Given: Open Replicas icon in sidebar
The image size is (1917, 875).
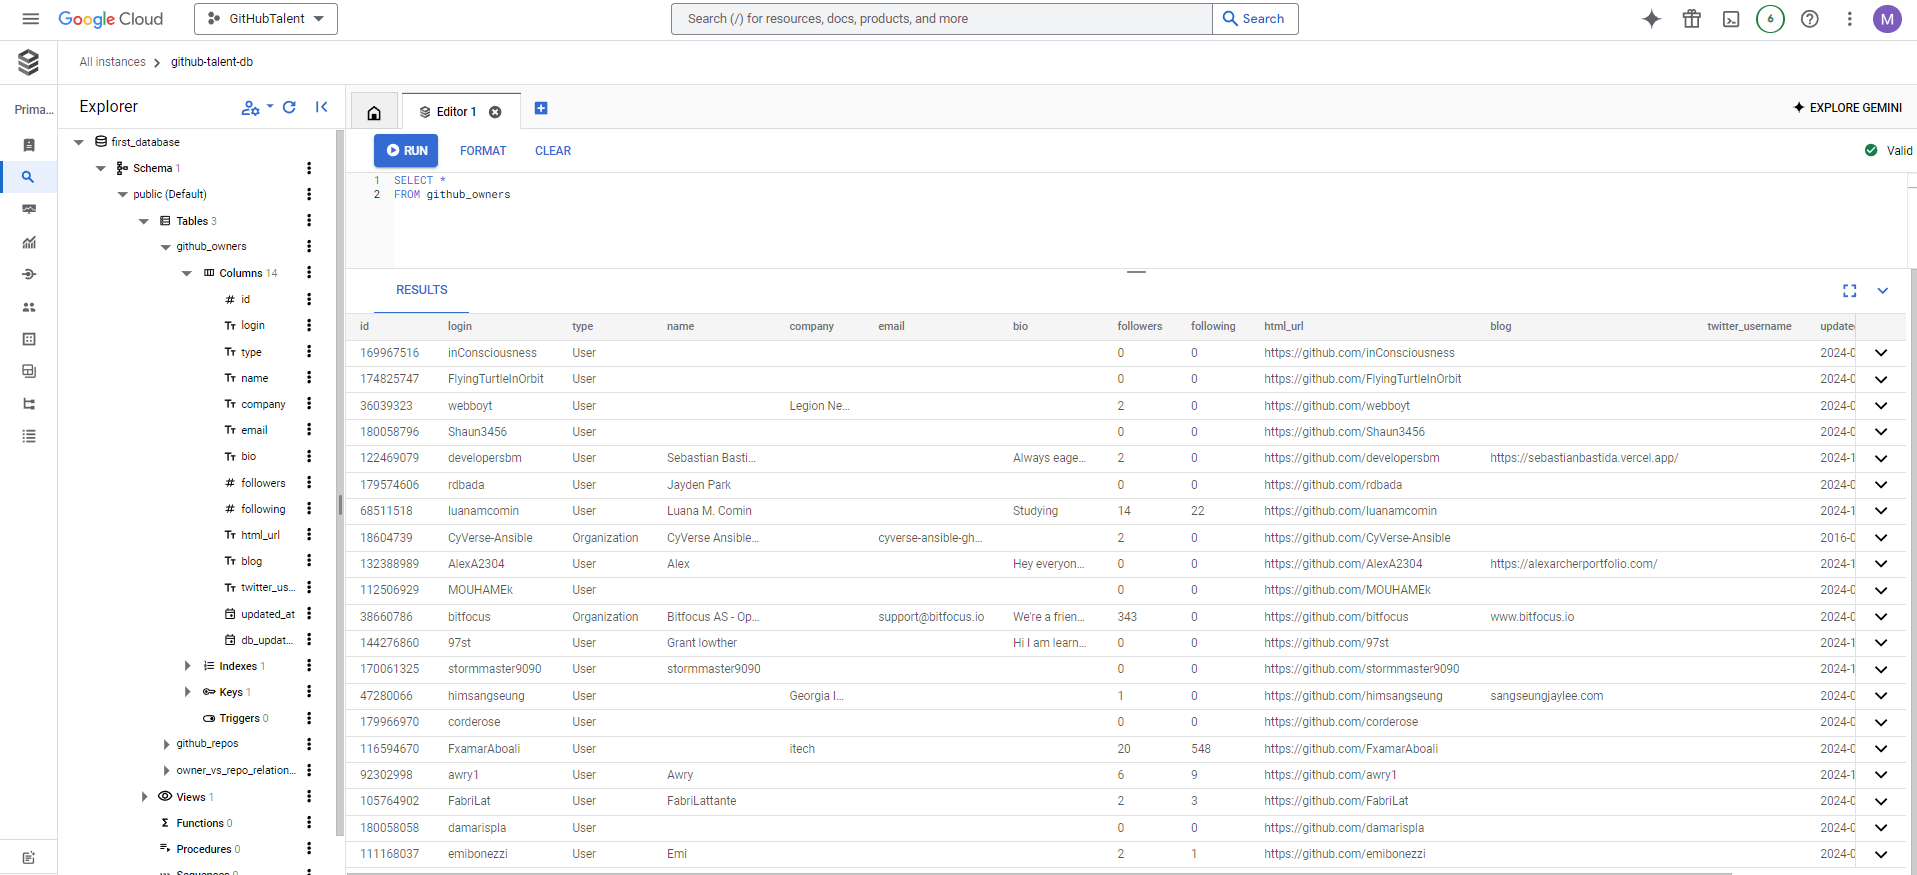Looking at the screenshot, I should click(x=29, y=404).
